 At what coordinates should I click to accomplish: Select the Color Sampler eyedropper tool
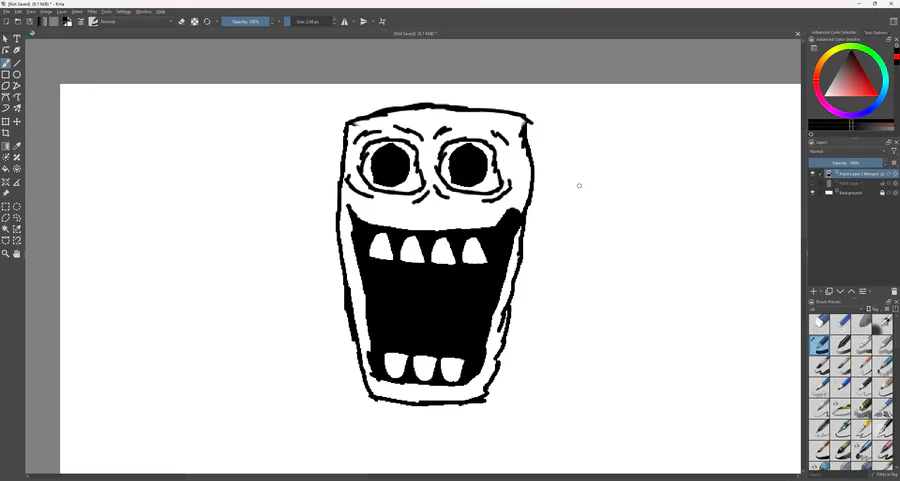pyautogui.click(x=17, y=146)
